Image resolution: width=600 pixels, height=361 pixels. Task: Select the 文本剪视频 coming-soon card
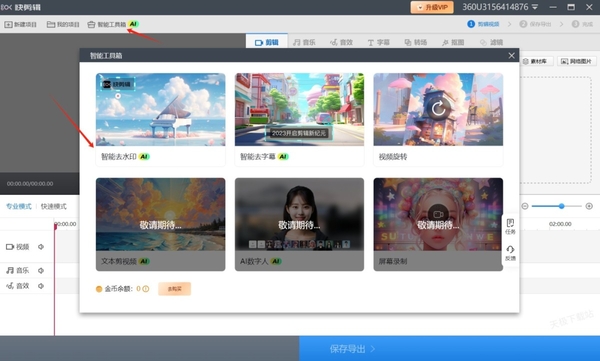[160, 224]
